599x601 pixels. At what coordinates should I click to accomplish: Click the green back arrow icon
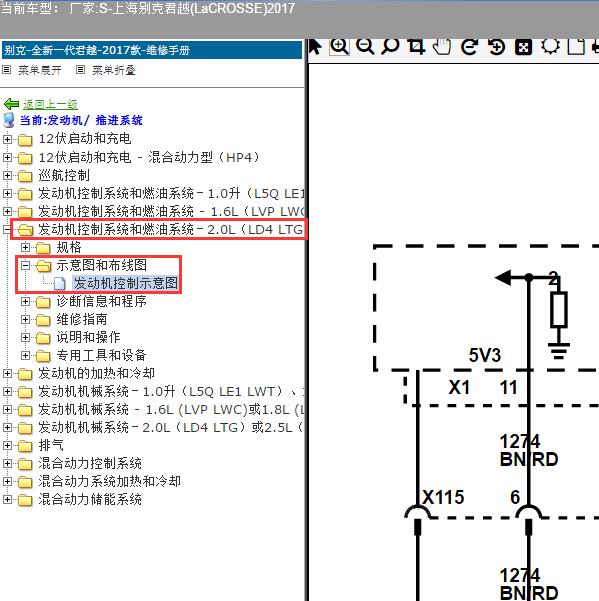11,103
